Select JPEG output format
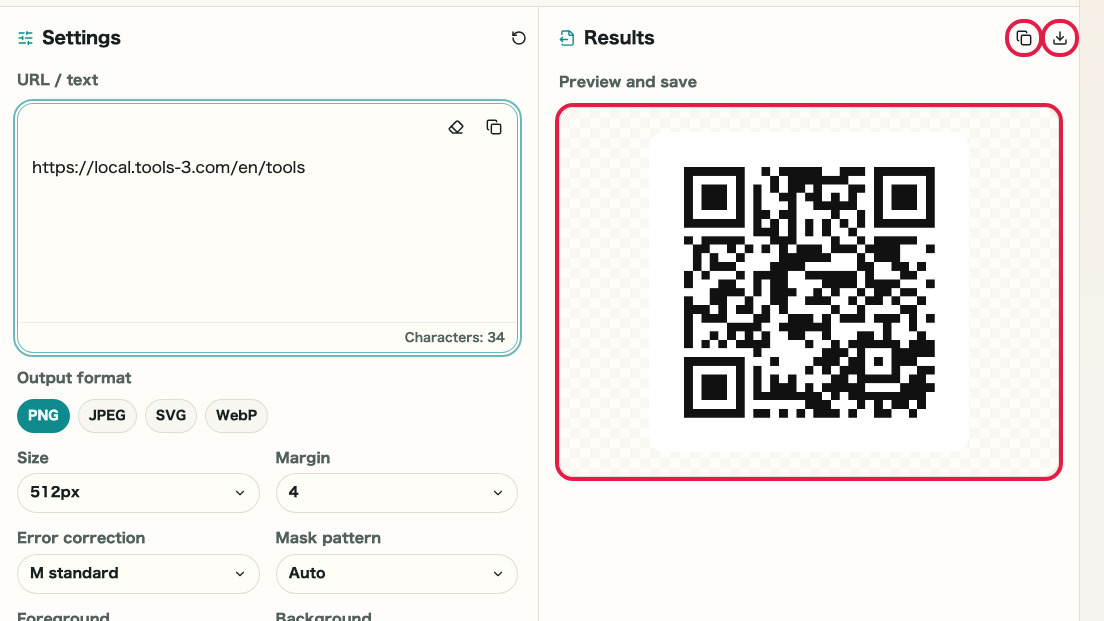The image size is (1104, 621). point(107,415)
